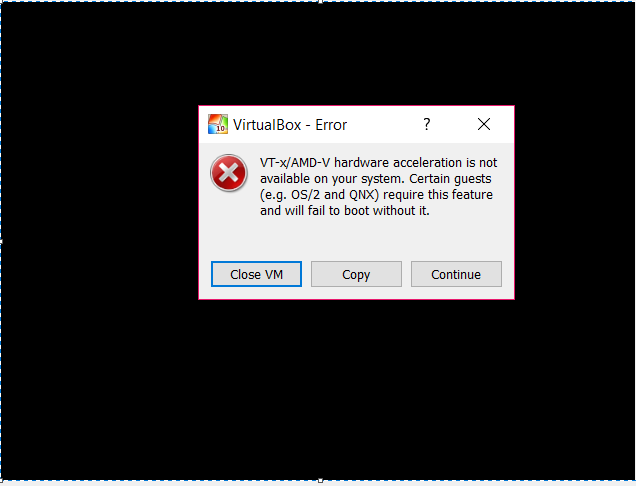This screenshot has width=636, height=489.
Task: Click the selection handle on the left edge
Action: click(1, 241)
